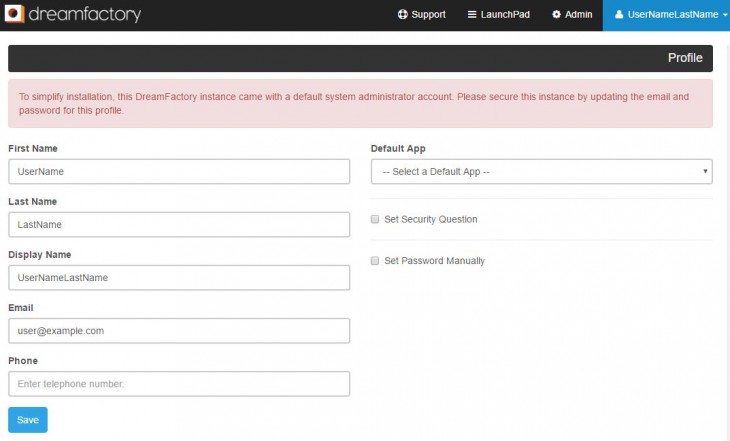Click the Admin gear icon

tap(557, 15)
